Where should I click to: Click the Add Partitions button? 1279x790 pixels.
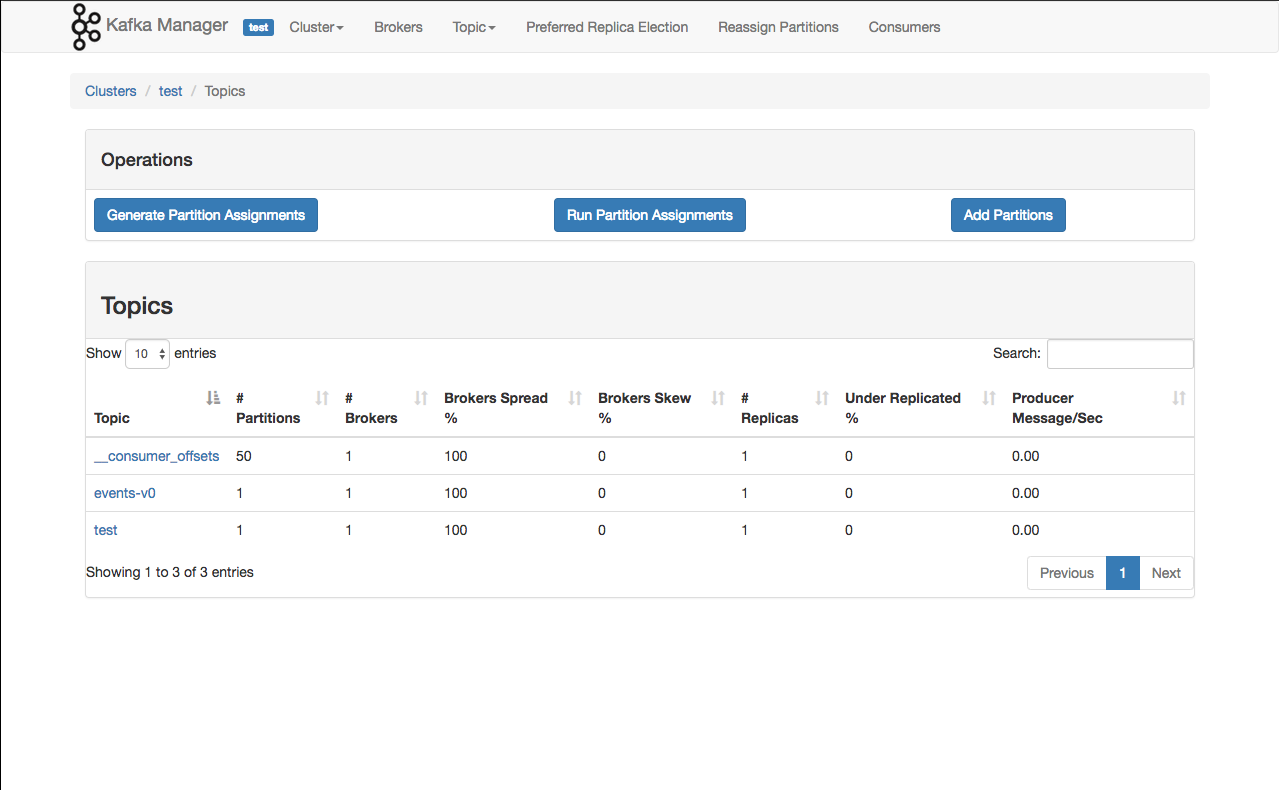[x=1008, y=215]
